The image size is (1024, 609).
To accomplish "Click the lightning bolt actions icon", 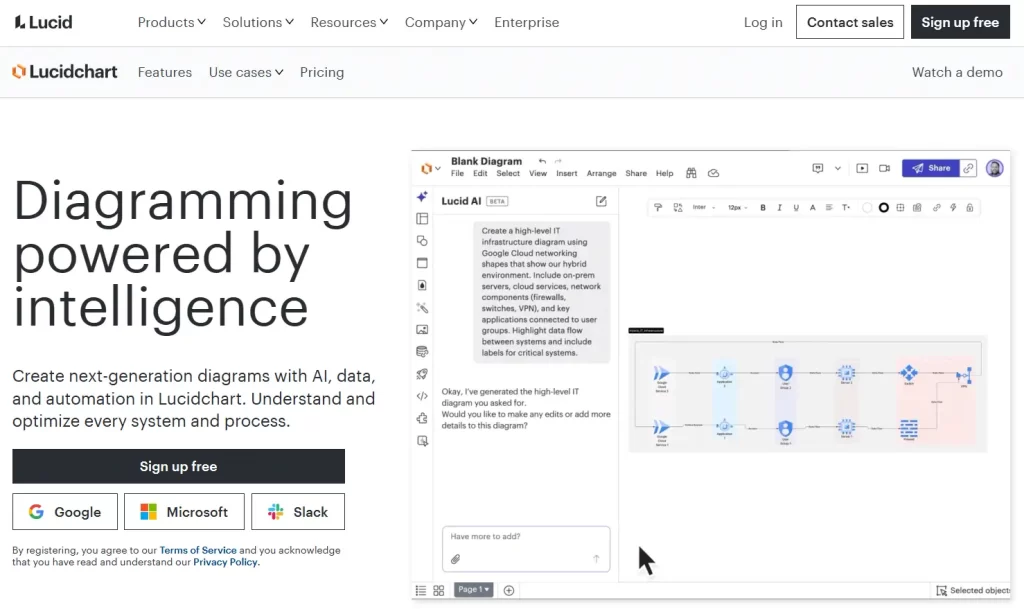I will pos(953,208).
